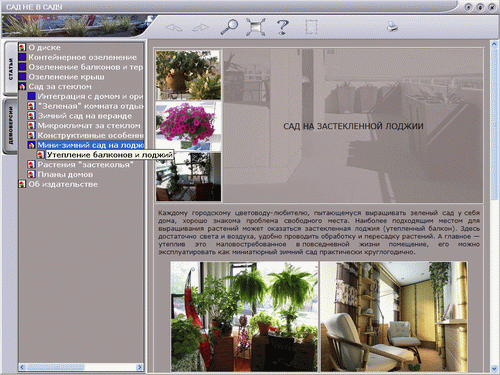Select Сад за стеклом tree item
Image resolution: width=500 pixels, height=375 pixels.
(60, 87)
